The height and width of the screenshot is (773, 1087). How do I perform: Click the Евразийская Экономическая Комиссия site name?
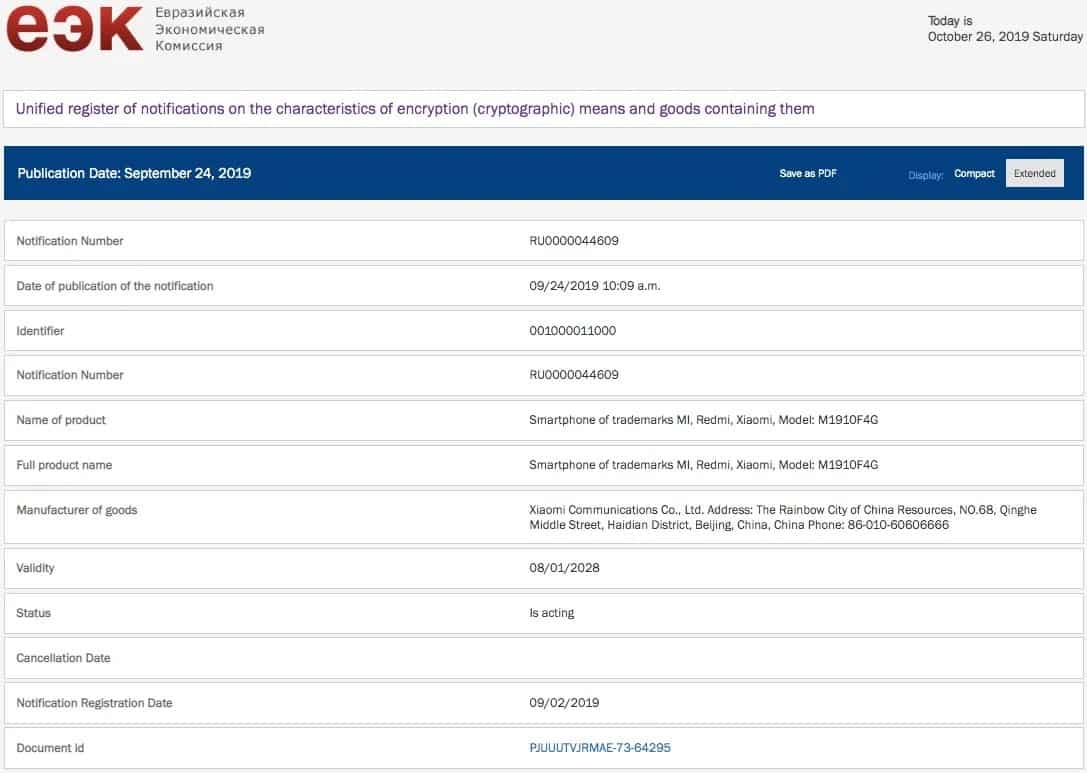[x=210, y=30]
